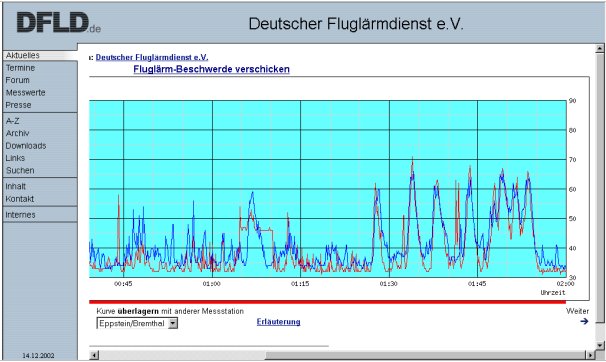Click the 14.12.2002 date text
The image size is (606, 362).
click(38, 355)
